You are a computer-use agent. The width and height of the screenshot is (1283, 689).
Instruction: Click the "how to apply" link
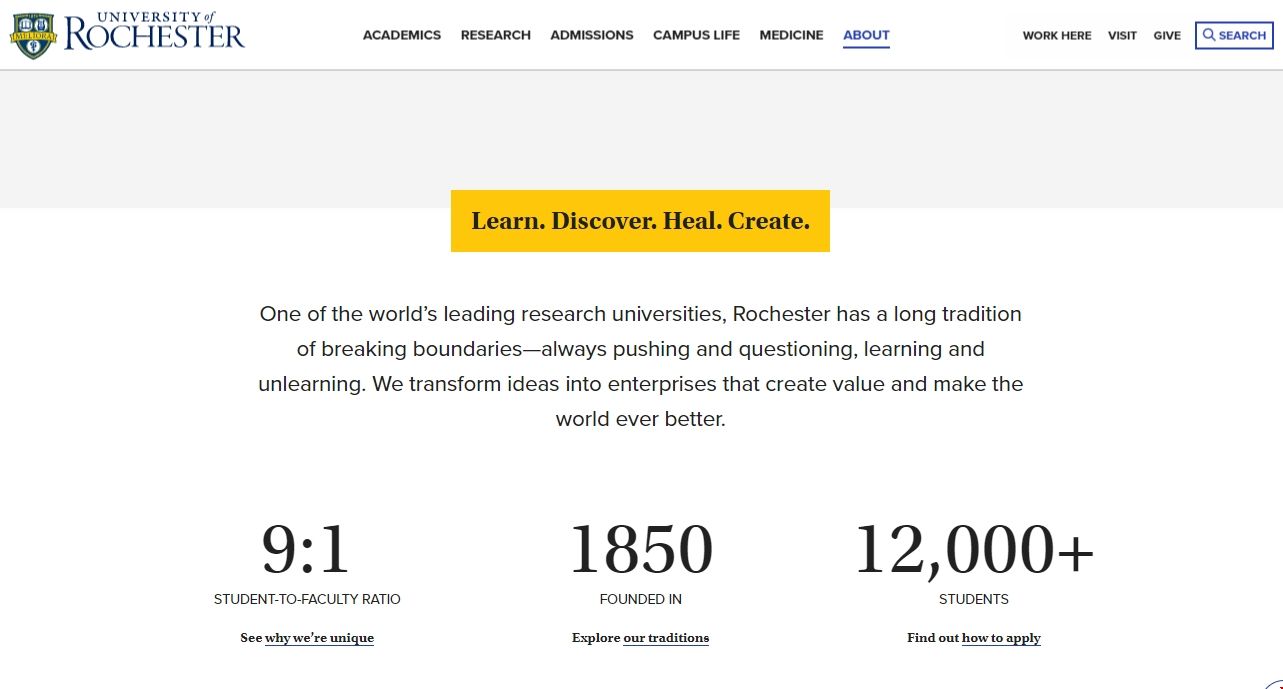(1001, 638)
